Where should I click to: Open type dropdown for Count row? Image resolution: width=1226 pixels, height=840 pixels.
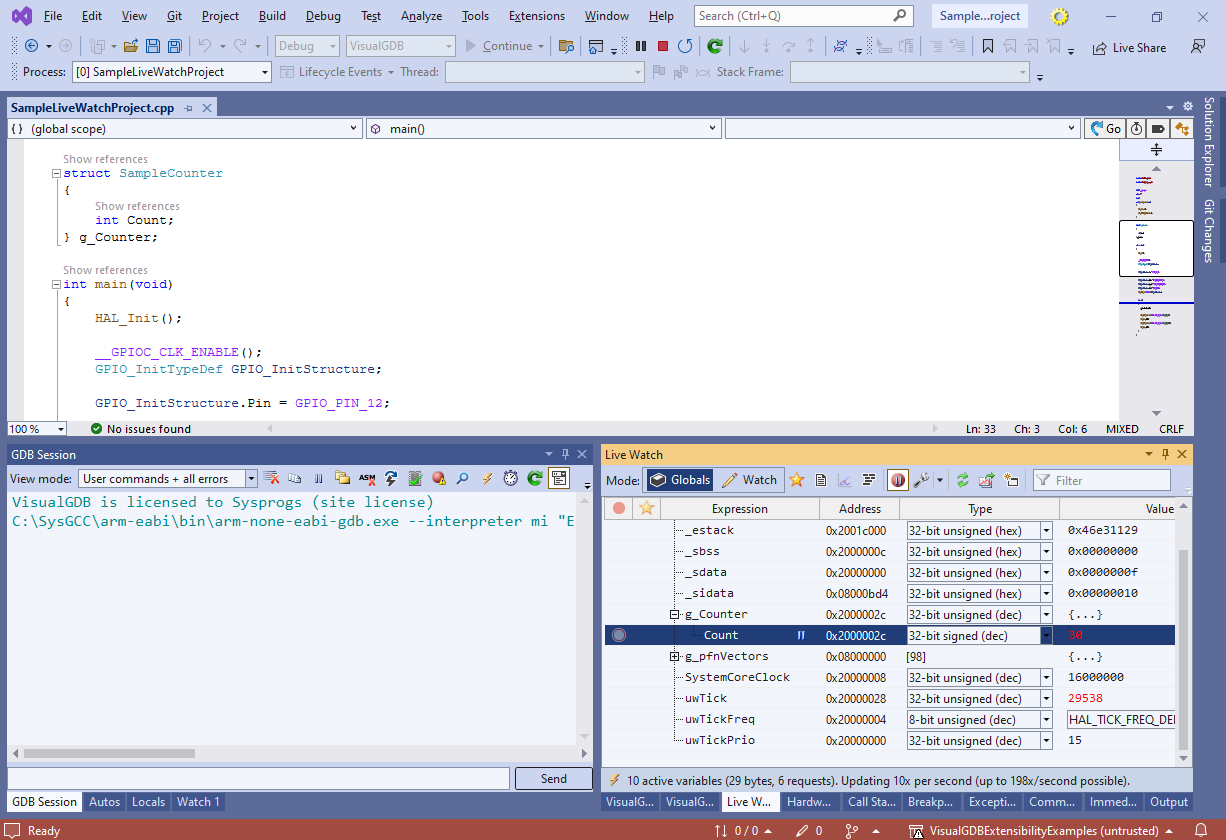click(1046, 635)
